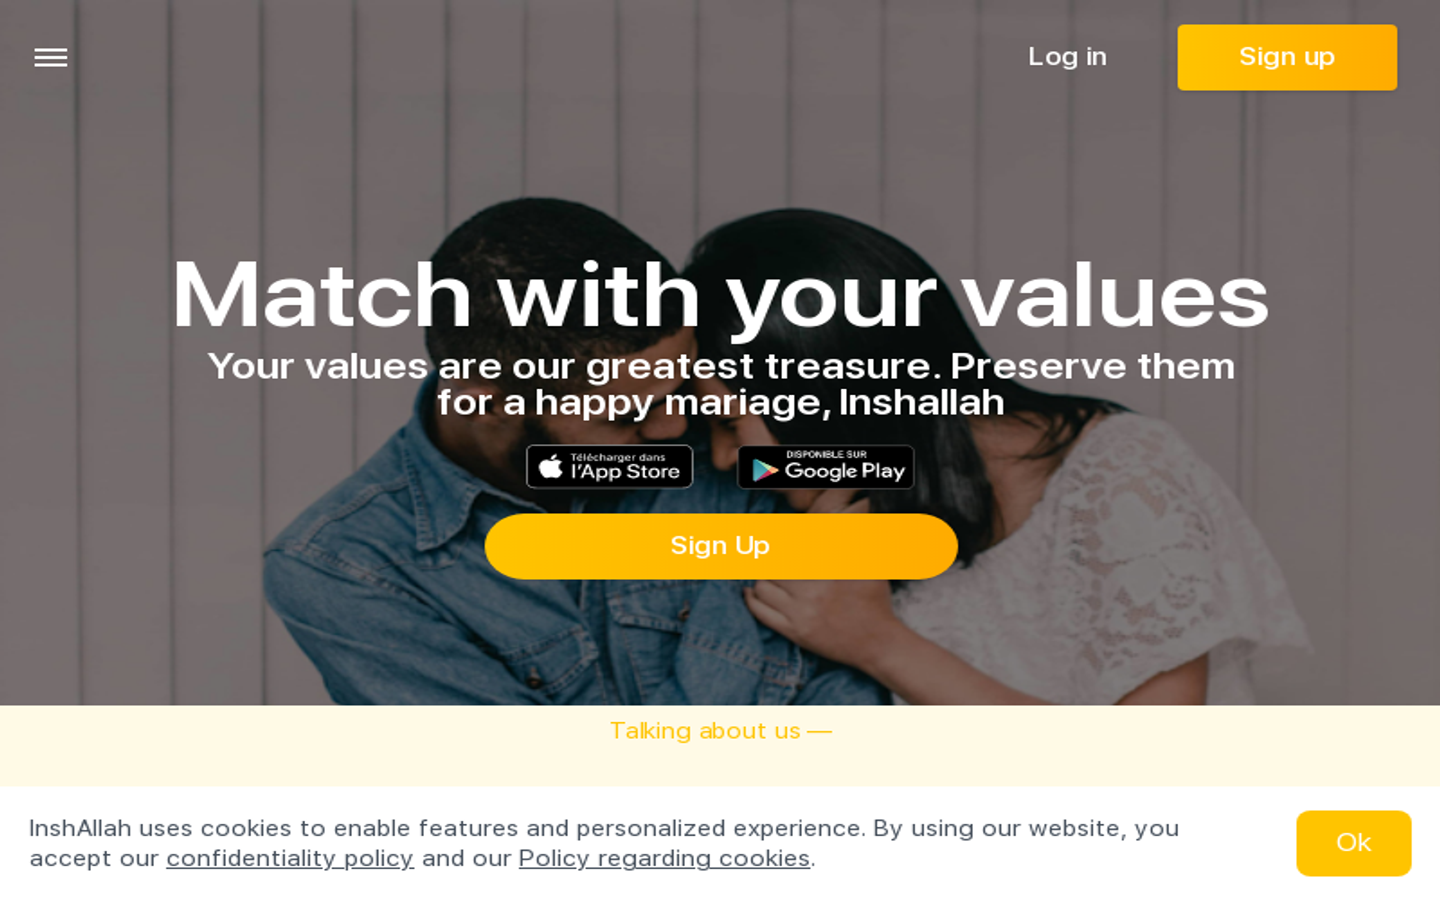The height and width of the screenshot is (900, 1440).
Task: Accept cookies with the Ok button
Action: pyautogui.click(x=1354, y=843)
